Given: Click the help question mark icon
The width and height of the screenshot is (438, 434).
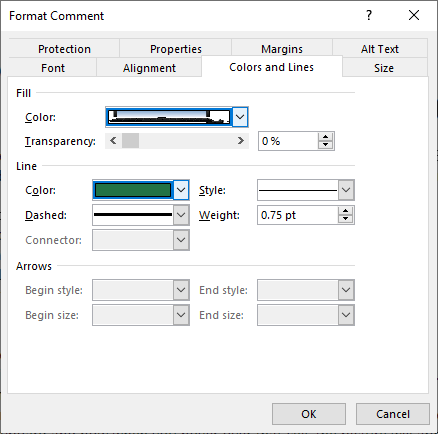Looking at the screenshot, I should pos(369,15).
